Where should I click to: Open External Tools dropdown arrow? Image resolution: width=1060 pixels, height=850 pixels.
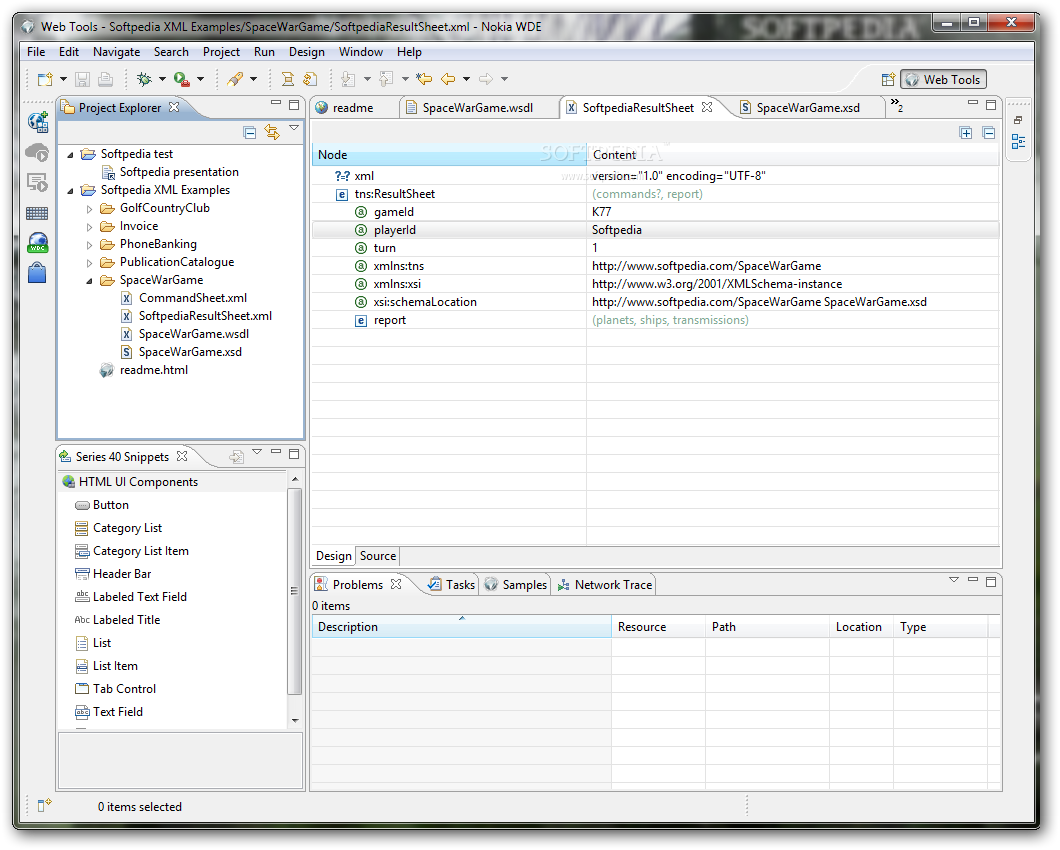(x=200, y=79)
